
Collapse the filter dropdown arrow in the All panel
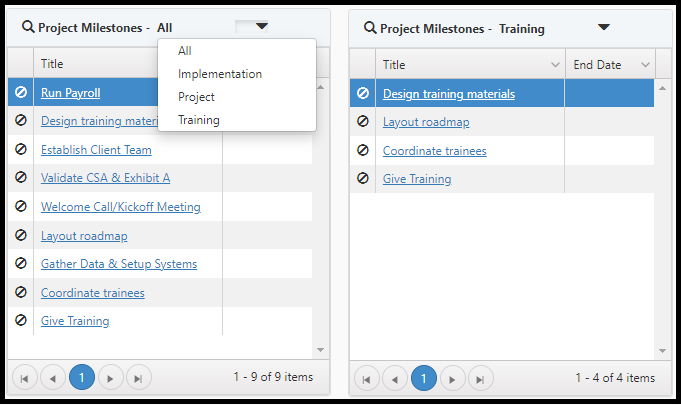(261, 26)
